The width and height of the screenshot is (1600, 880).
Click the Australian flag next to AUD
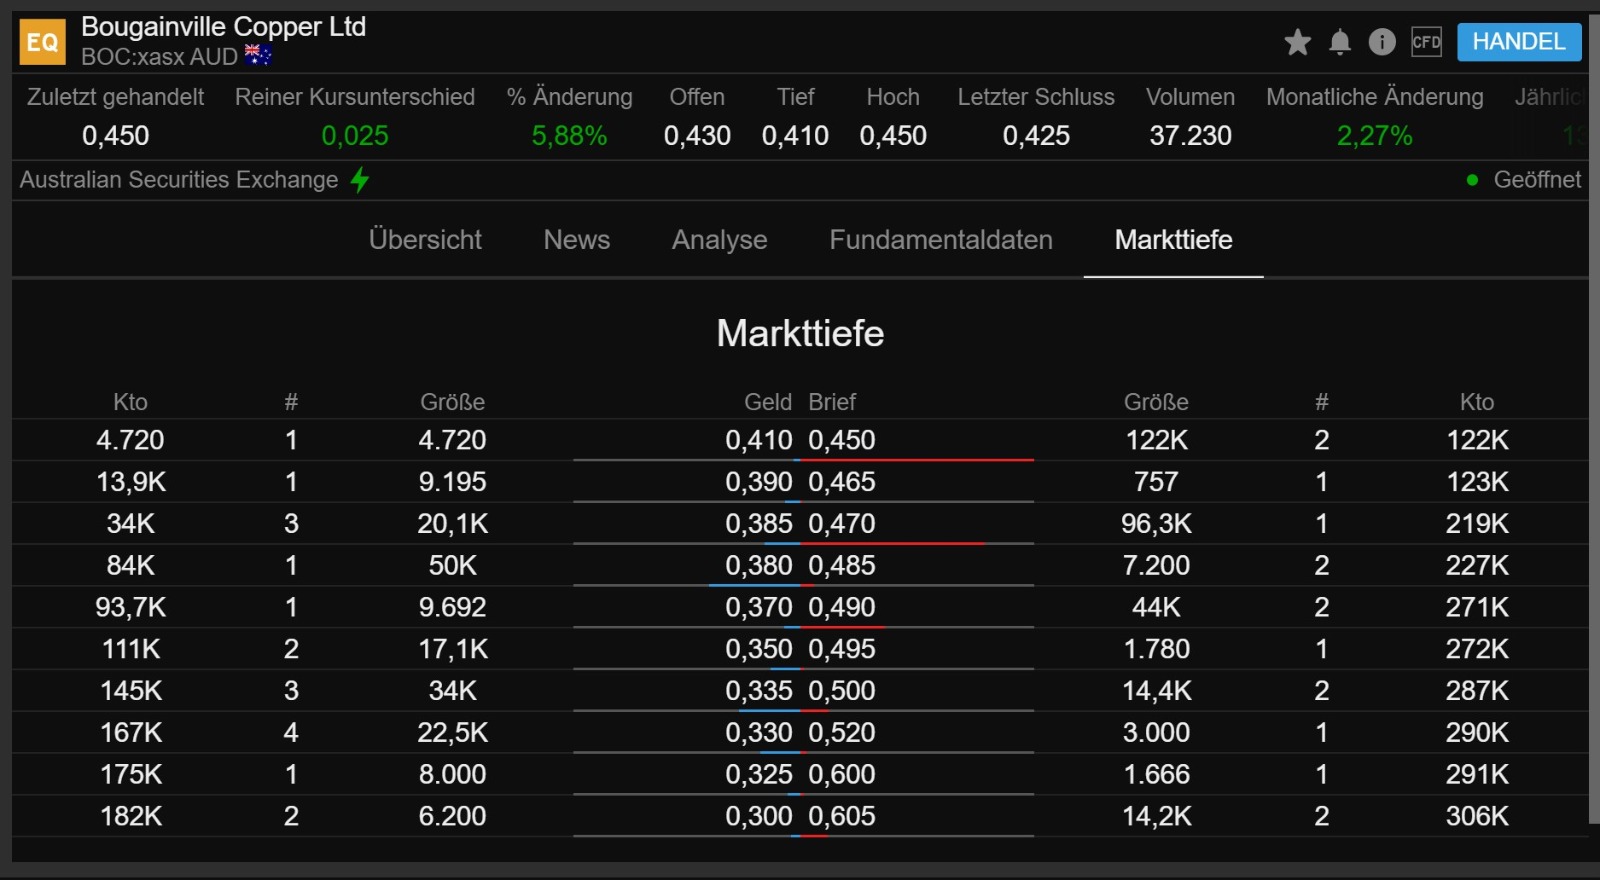[258, 56]
